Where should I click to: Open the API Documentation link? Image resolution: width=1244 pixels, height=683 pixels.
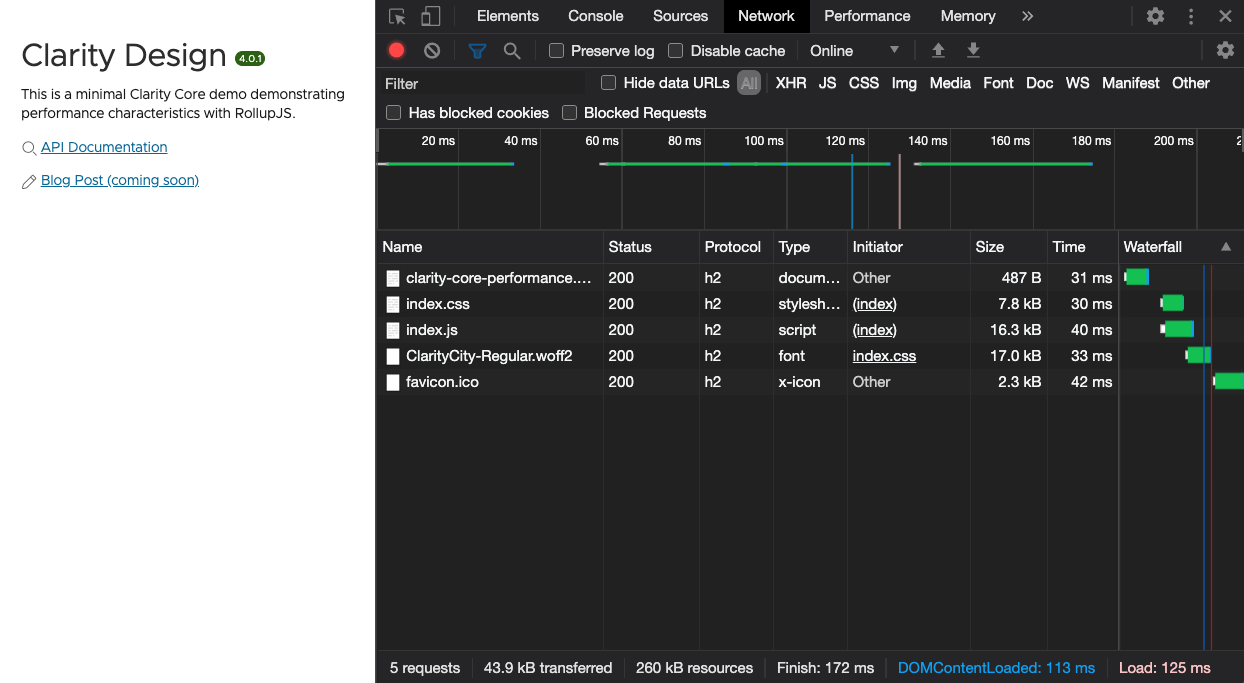click(104, 147)
